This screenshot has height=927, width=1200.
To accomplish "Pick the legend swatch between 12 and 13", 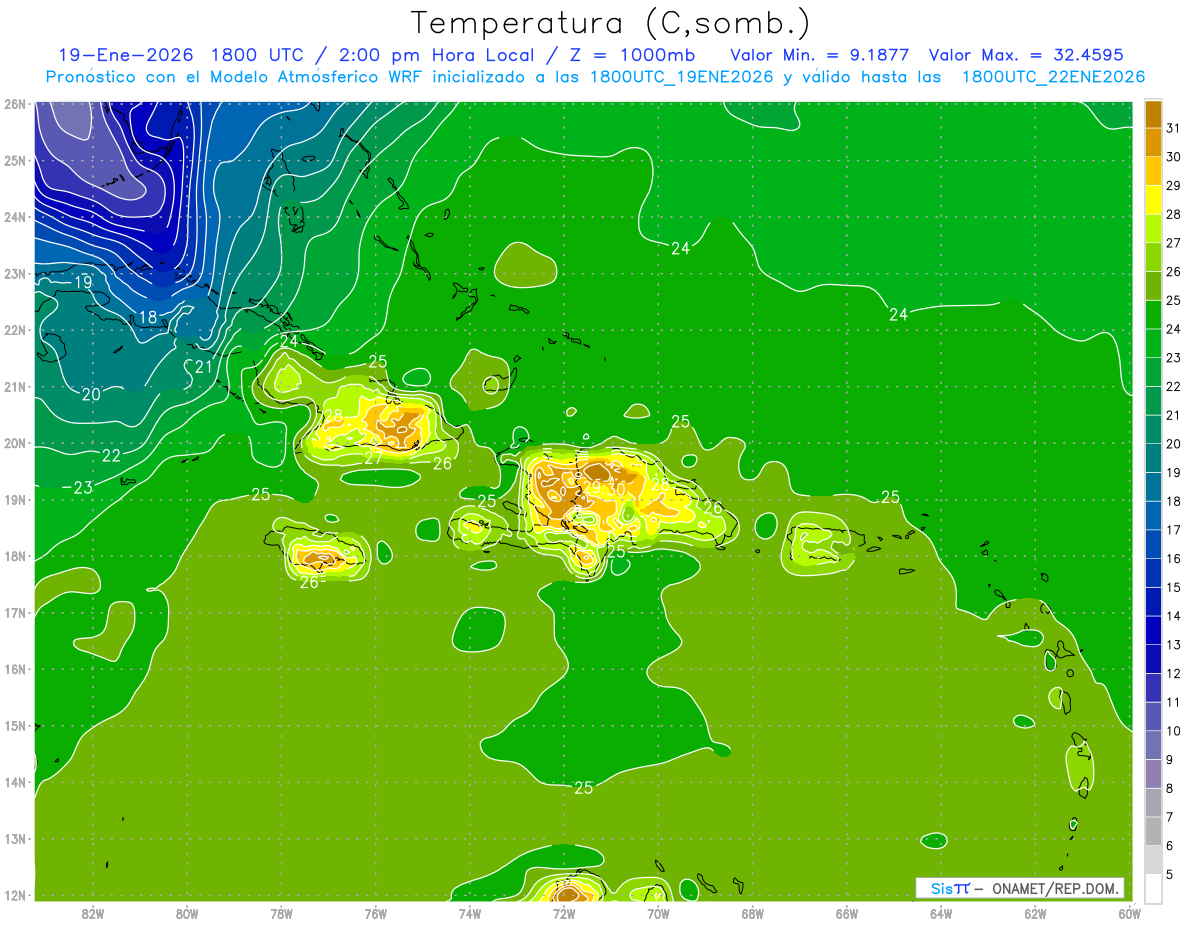I will (x=1153, y=659).
